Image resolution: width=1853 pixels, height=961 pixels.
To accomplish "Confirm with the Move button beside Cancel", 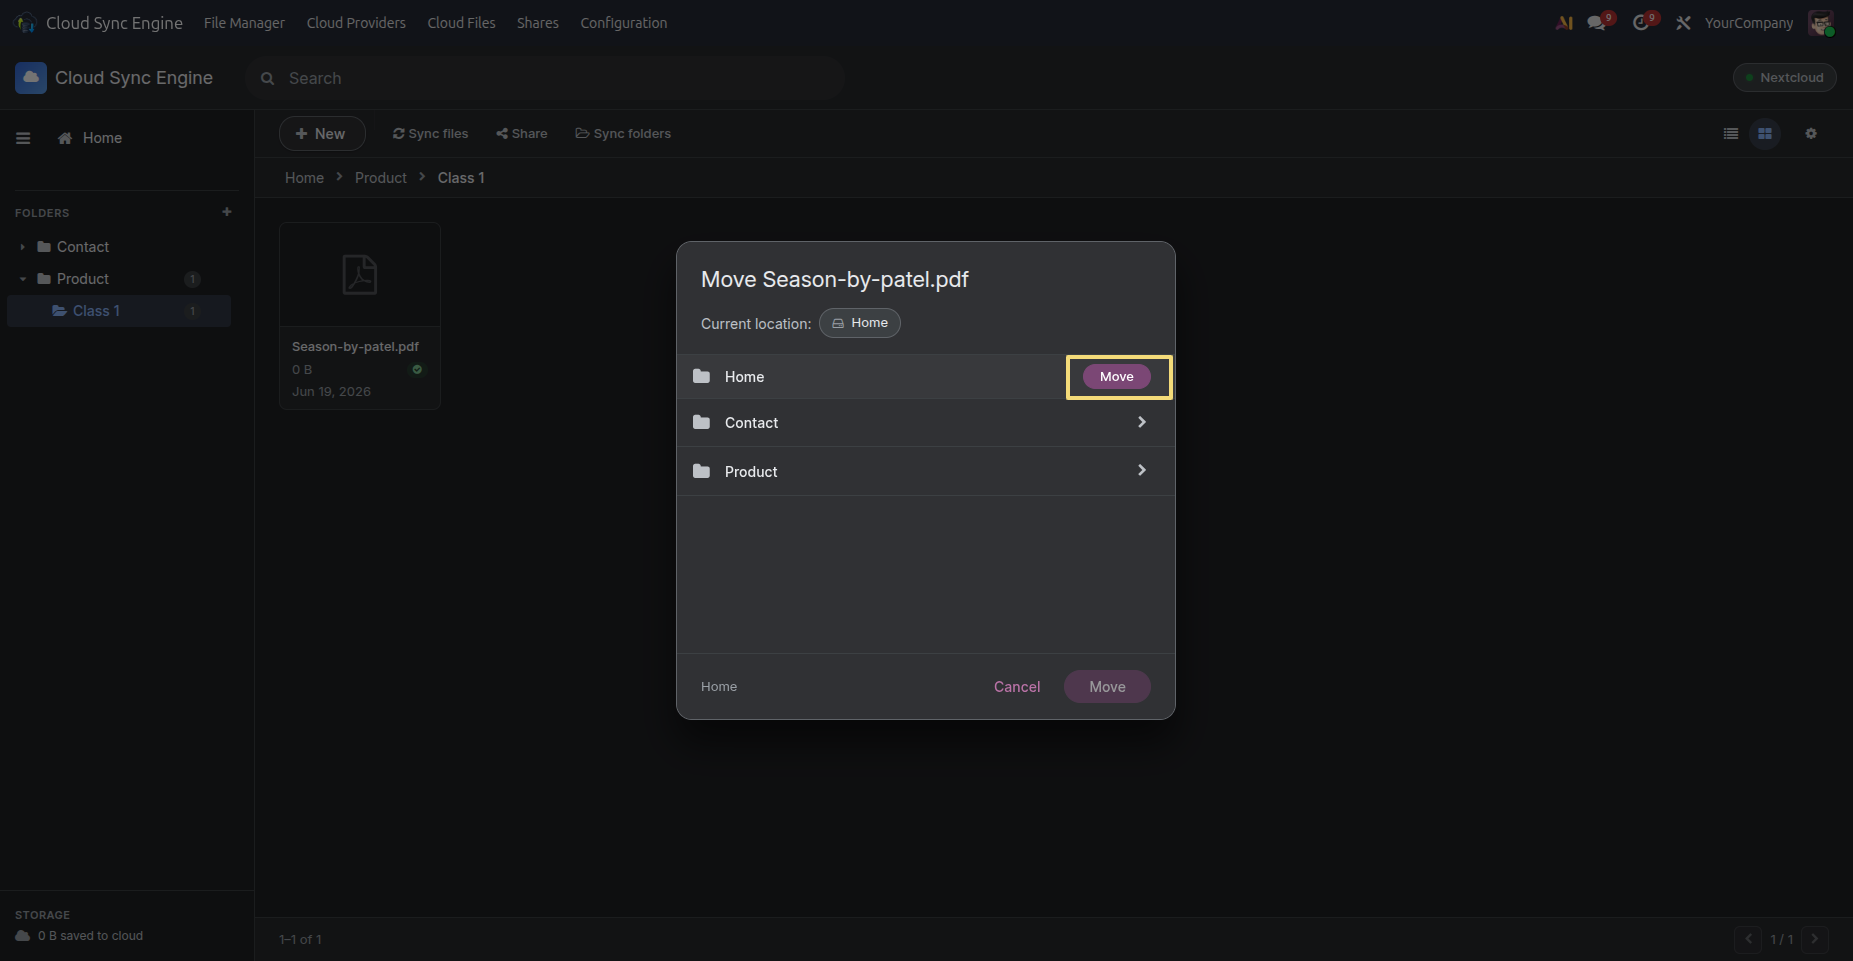I will tap(1107, 687).
